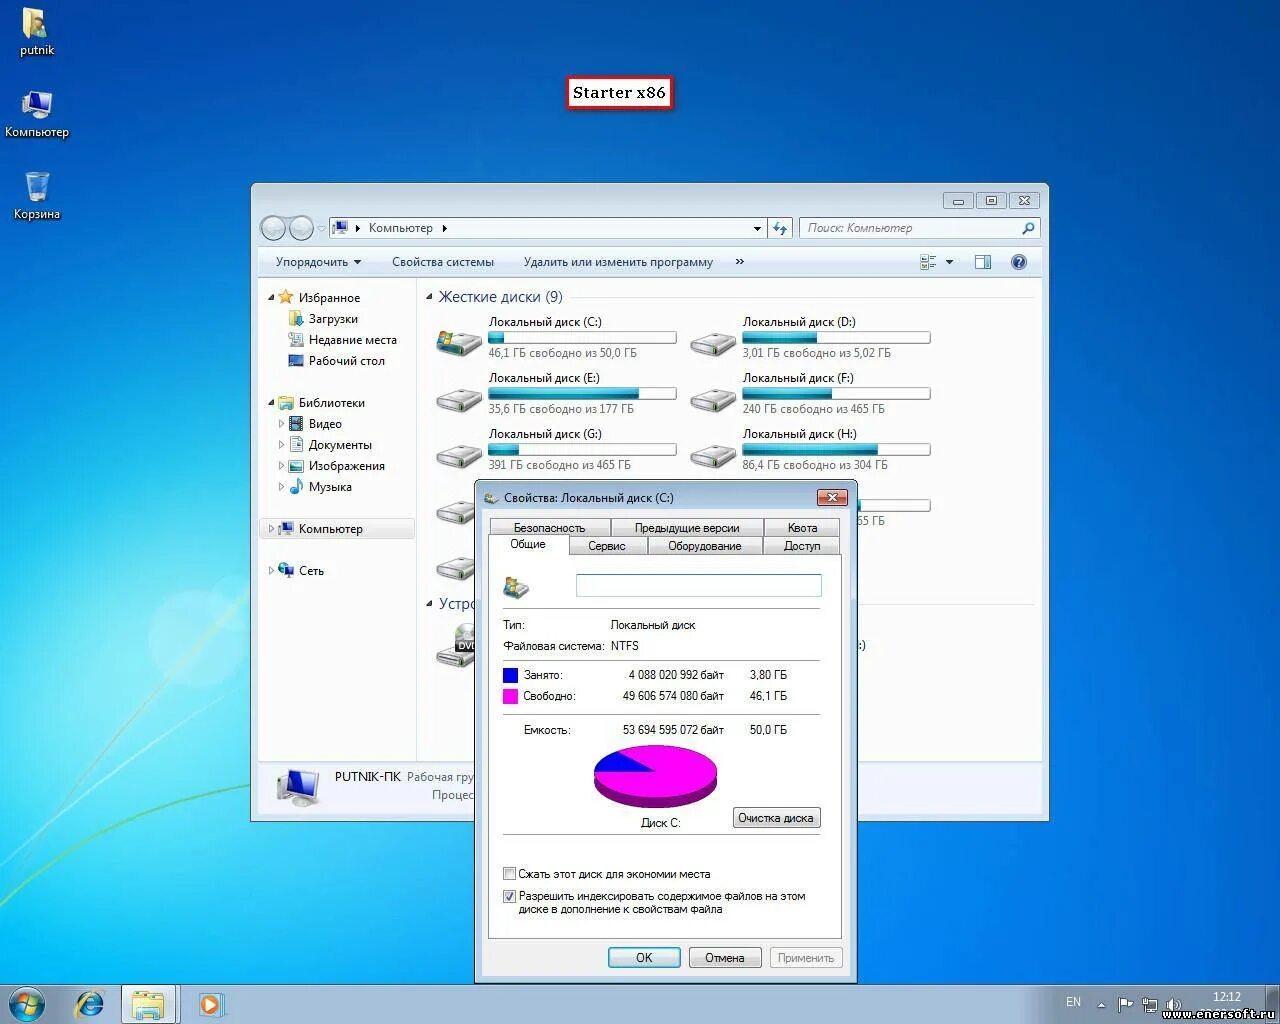Open the Упорядочить dropdown menu
Viewport: 1280px width, 1024px height.
[318, 262]
